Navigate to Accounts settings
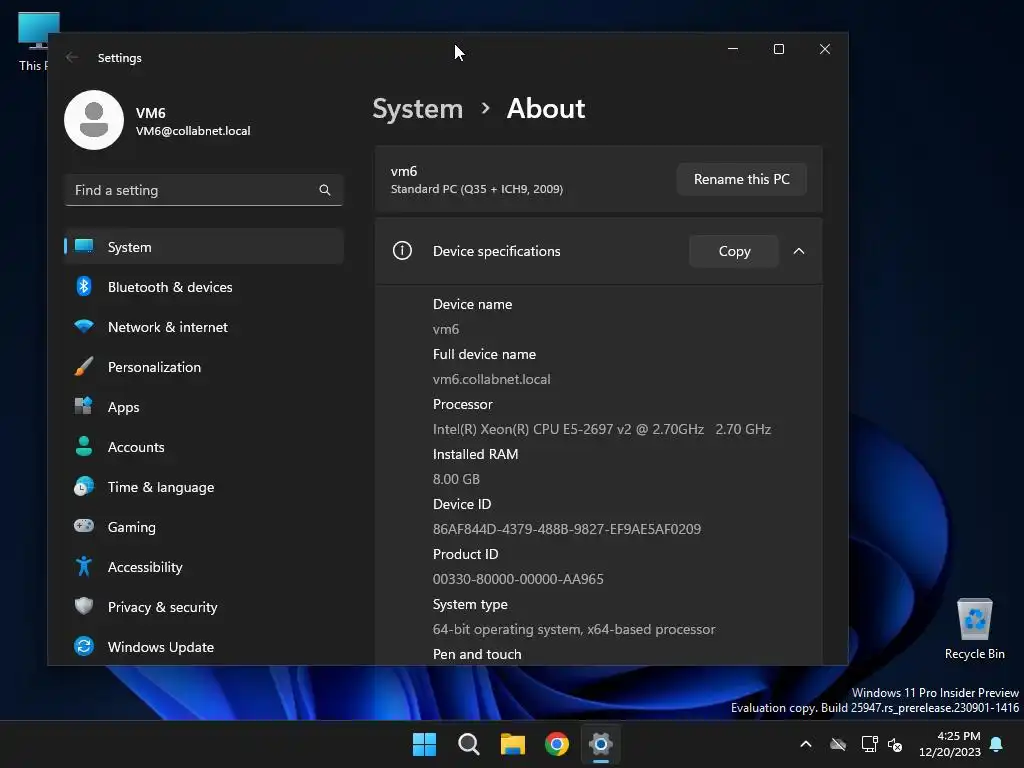The height and width of the screenshot is (768, 1024). [204, 447]
